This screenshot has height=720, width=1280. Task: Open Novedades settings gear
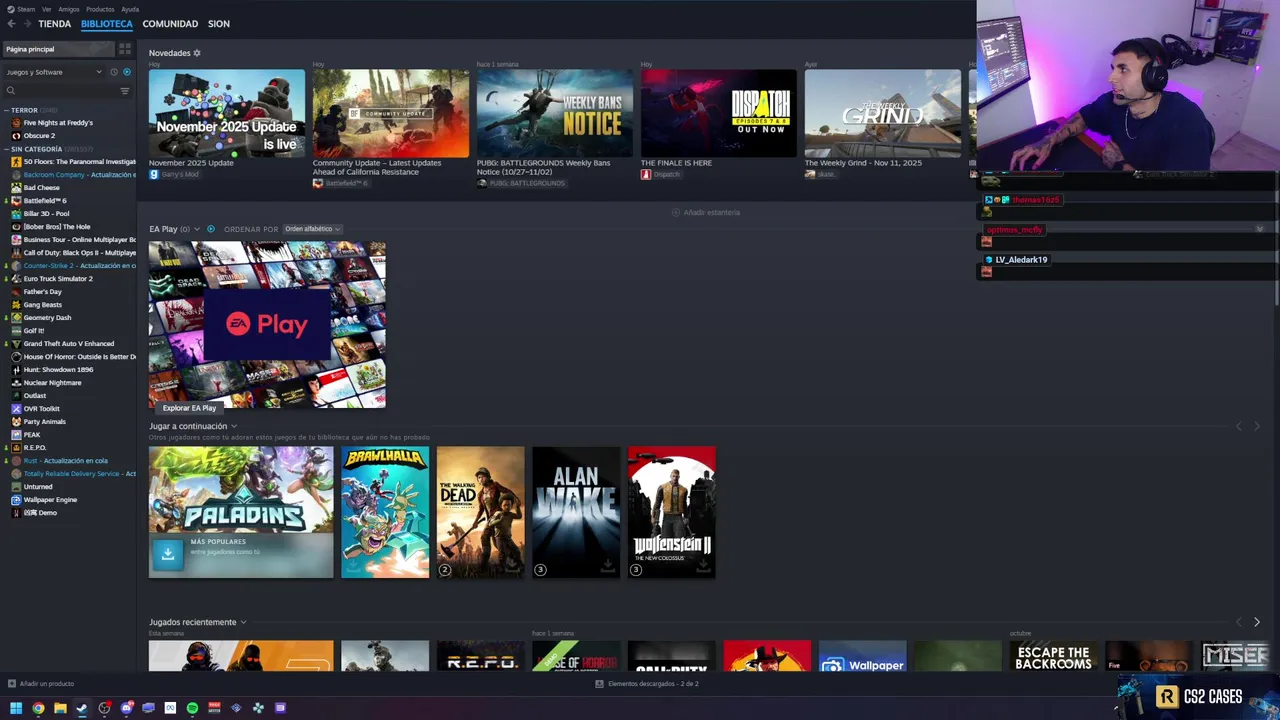(x=197, y=53)
